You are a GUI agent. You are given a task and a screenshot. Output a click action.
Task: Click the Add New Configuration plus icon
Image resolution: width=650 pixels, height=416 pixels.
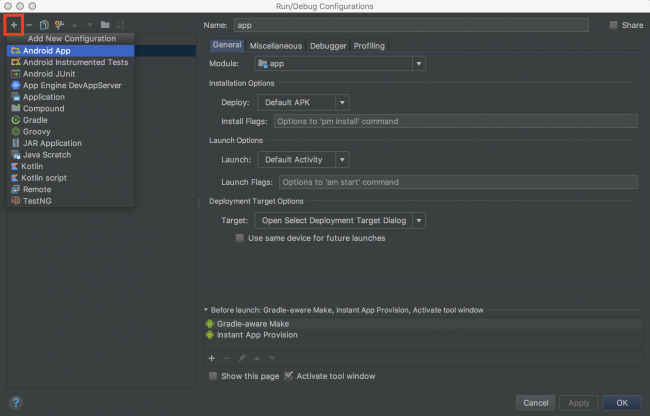[14, 24]
